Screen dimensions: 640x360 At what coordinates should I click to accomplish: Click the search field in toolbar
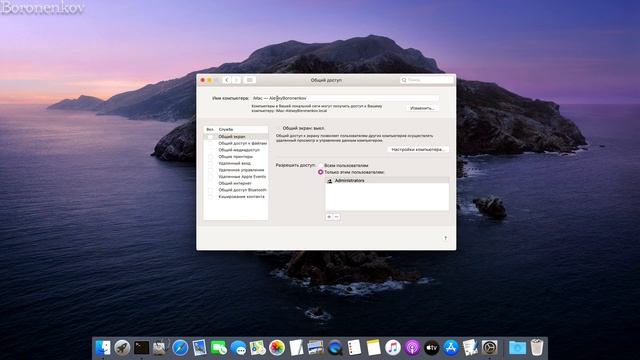click(x=427, y=80)
